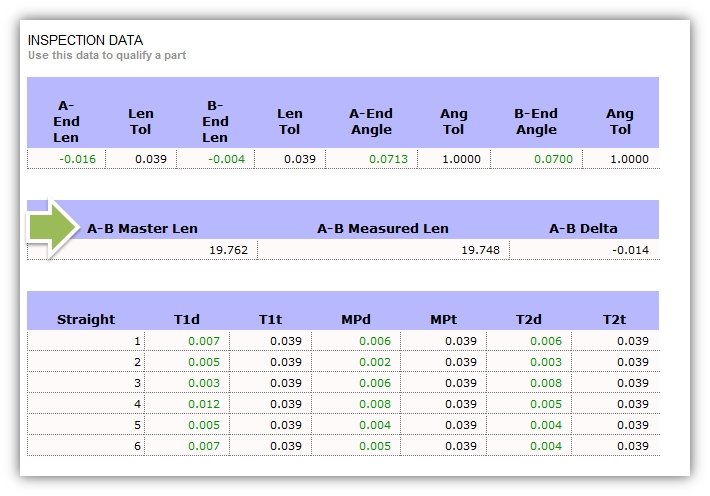
Task: Select the B-End Len column header
Action: coord(215,121)
